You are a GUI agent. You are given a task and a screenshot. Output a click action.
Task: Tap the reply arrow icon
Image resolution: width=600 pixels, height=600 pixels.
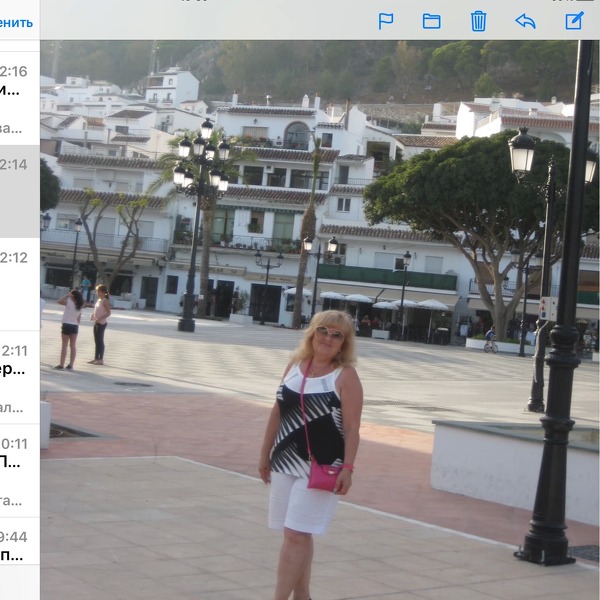tap(525, 21)
